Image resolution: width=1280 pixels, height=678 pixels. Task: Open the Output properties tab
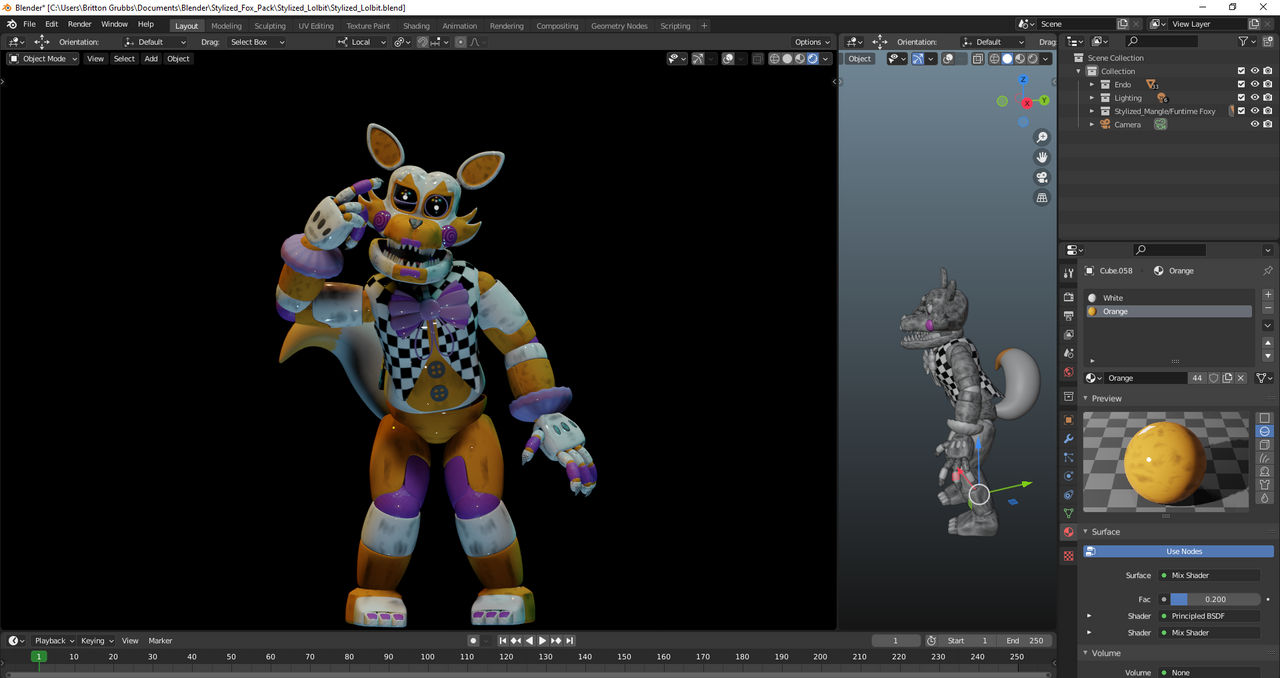tap(1068, 316)
